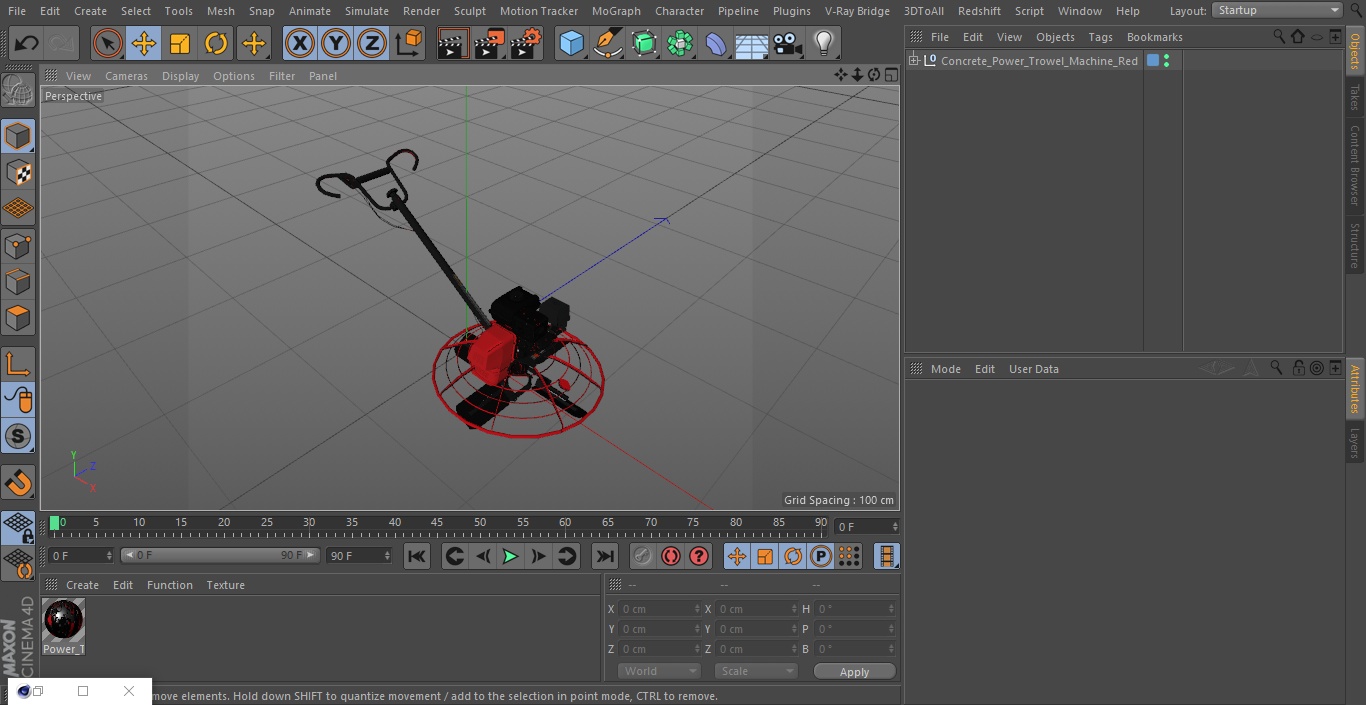Click the Apply button
Image resolution: width=1366 pixels, height=705 pixels.
tap(854, 672)
